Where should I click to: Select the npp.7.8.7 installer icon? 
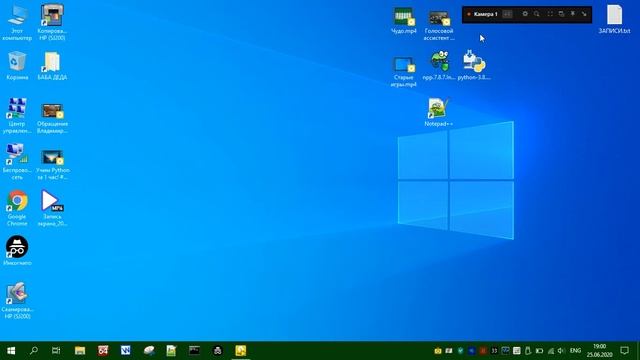439,66
